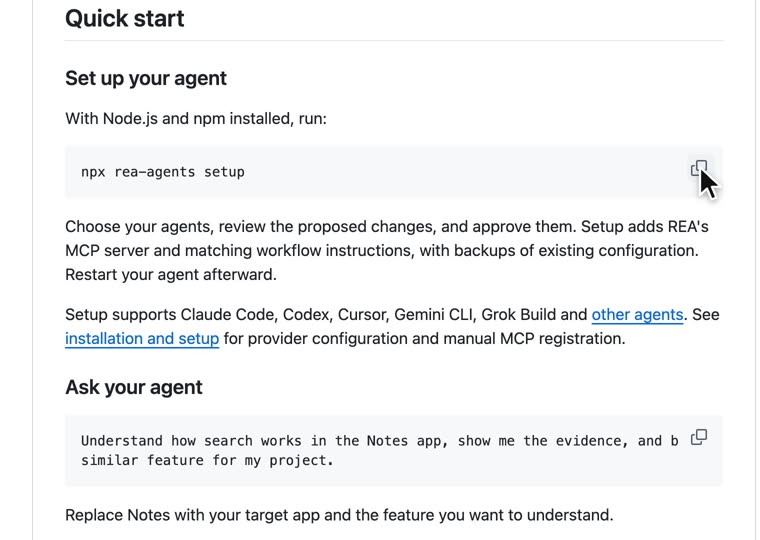Screen dimensions: 760x540
Task: Copy the 'Understand how search works' prompt
Action: click(x=699, y=437)
